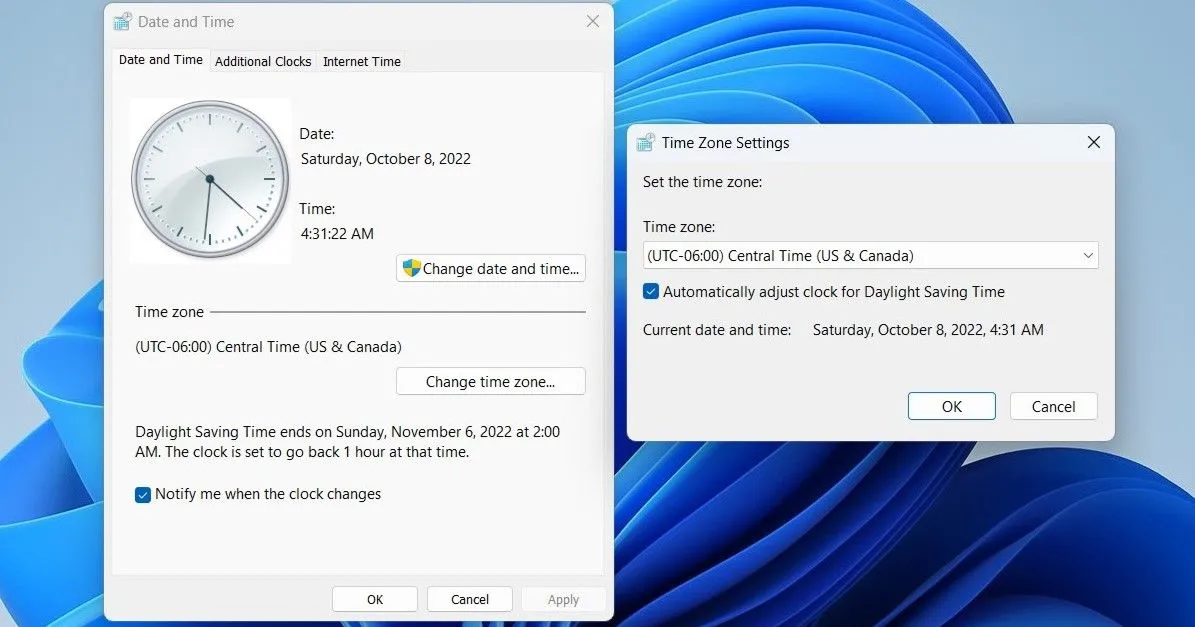Click Cancel in the Date and Time window
1195x627 pixels.
pos(469,600)
